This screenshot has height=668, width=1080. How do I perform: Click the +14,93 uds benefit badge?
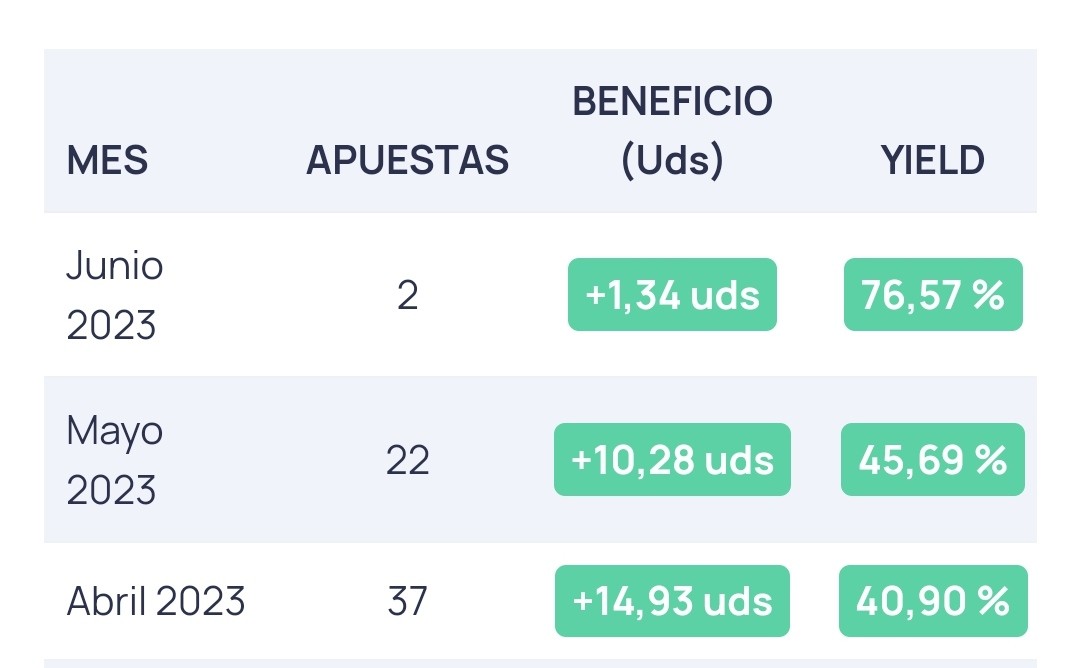[x=672, y=601]
